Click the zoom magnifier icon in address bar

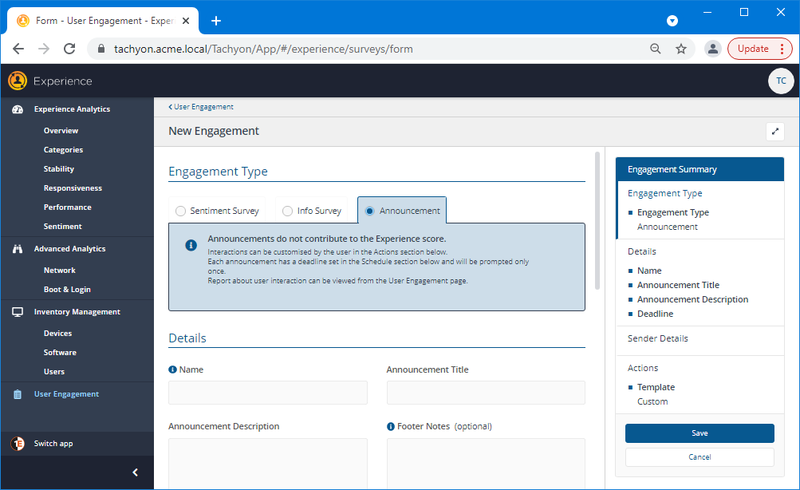coord(656,49)
